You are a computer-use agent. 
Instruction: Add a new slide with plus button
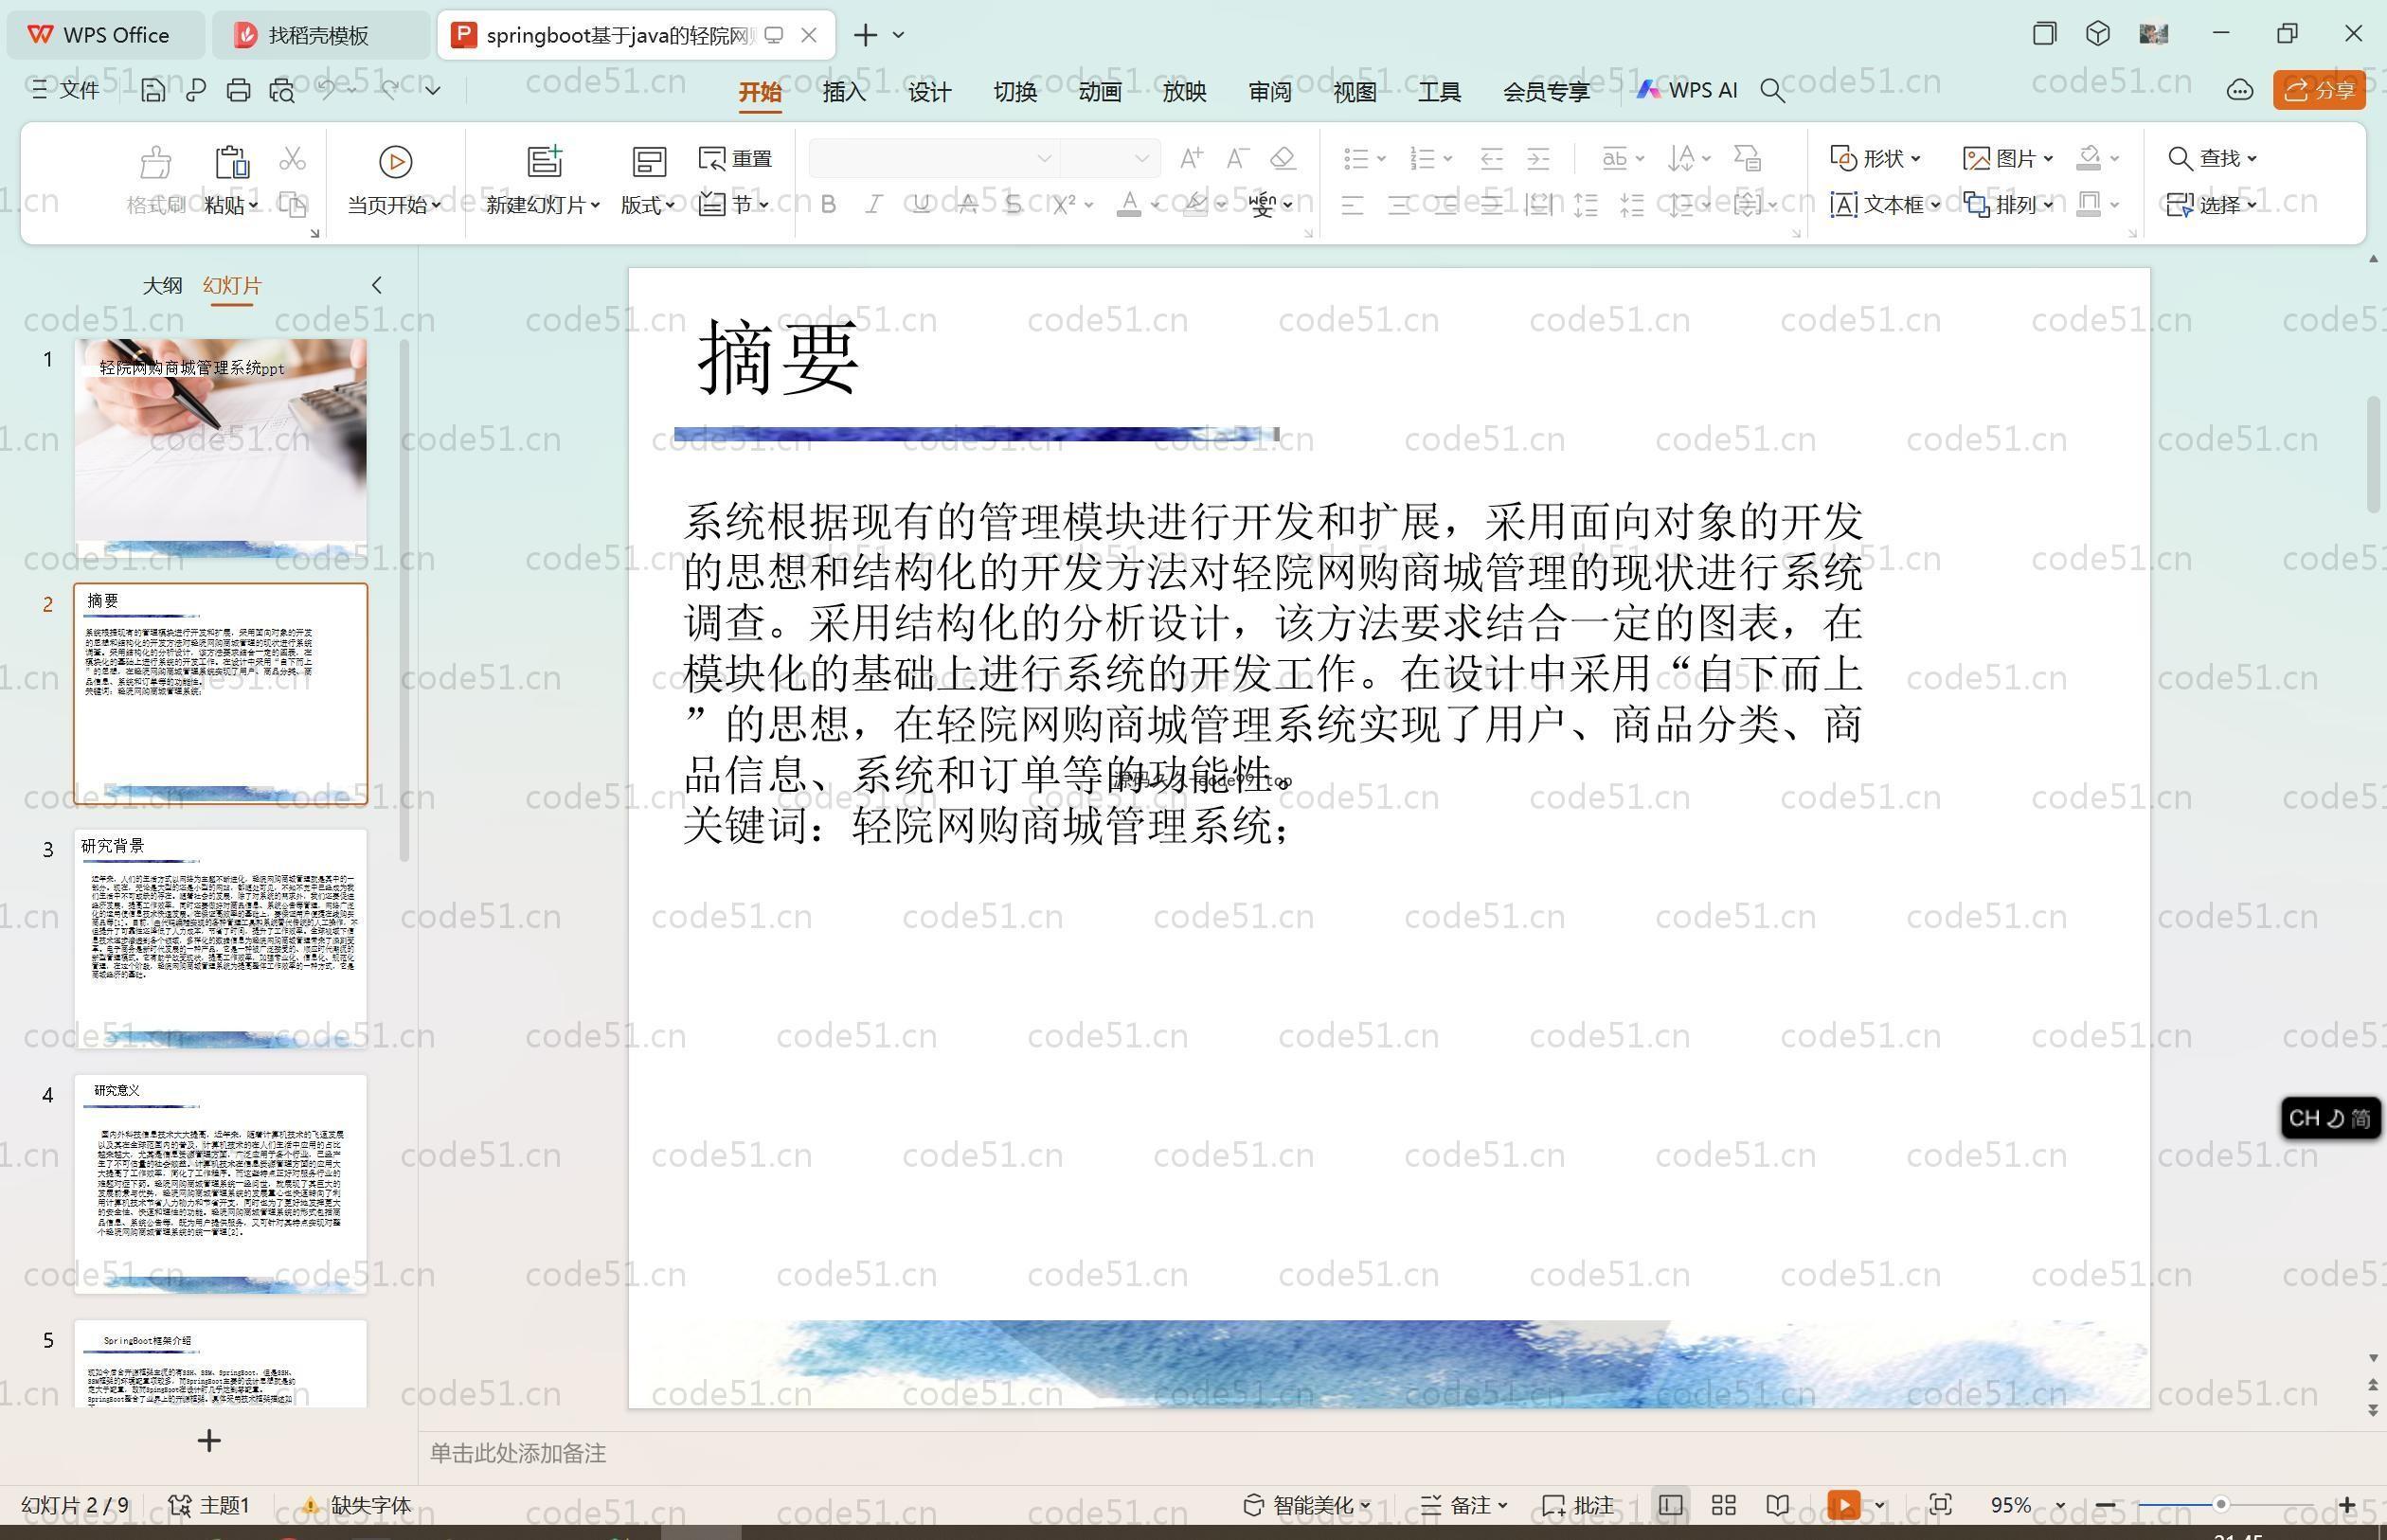click(x=209, y=1441)
